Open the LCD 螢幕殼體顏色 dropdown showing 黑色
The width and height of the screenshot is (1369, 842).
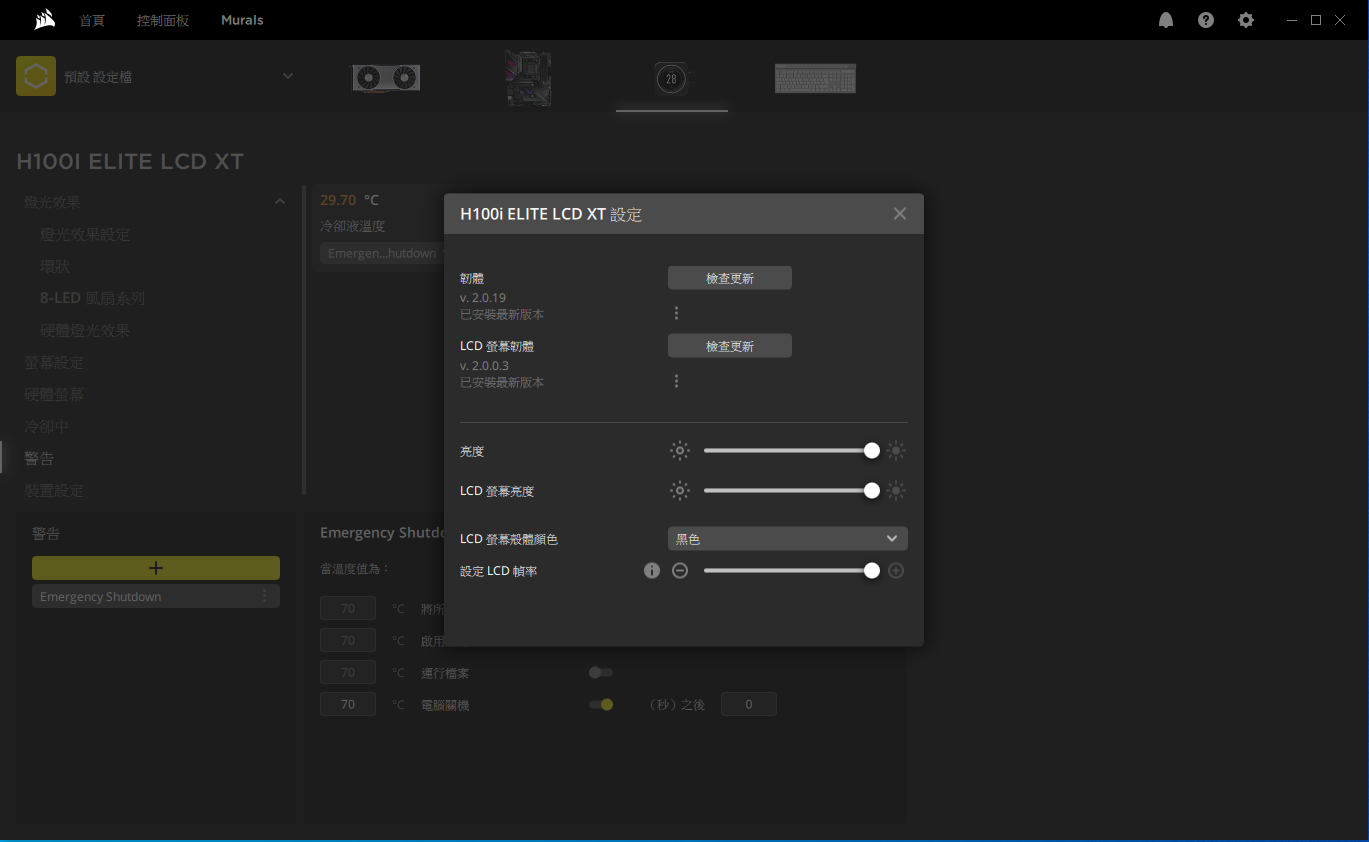tap(788, 539)
